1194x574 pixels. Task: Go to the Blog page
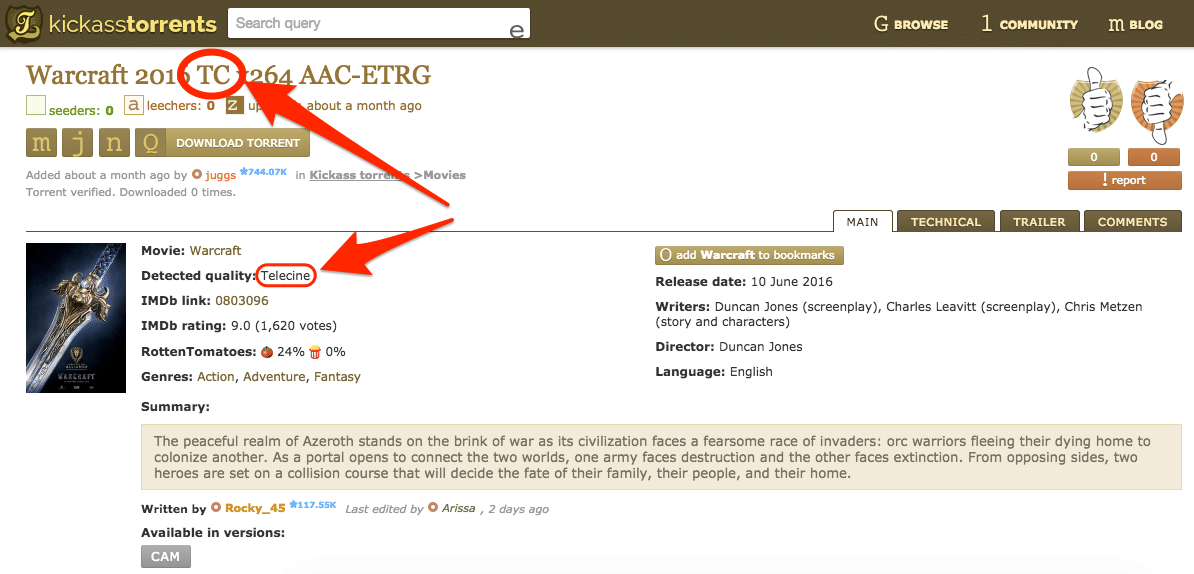pyautogui.click(x=1136, y=24)
